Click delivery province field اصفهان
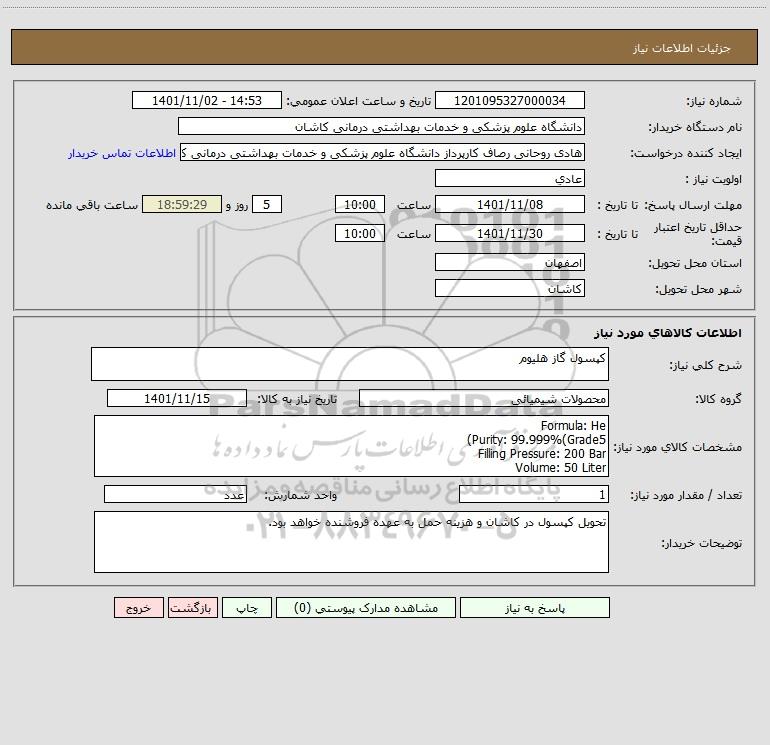770x745 pixels. (510, 262)
